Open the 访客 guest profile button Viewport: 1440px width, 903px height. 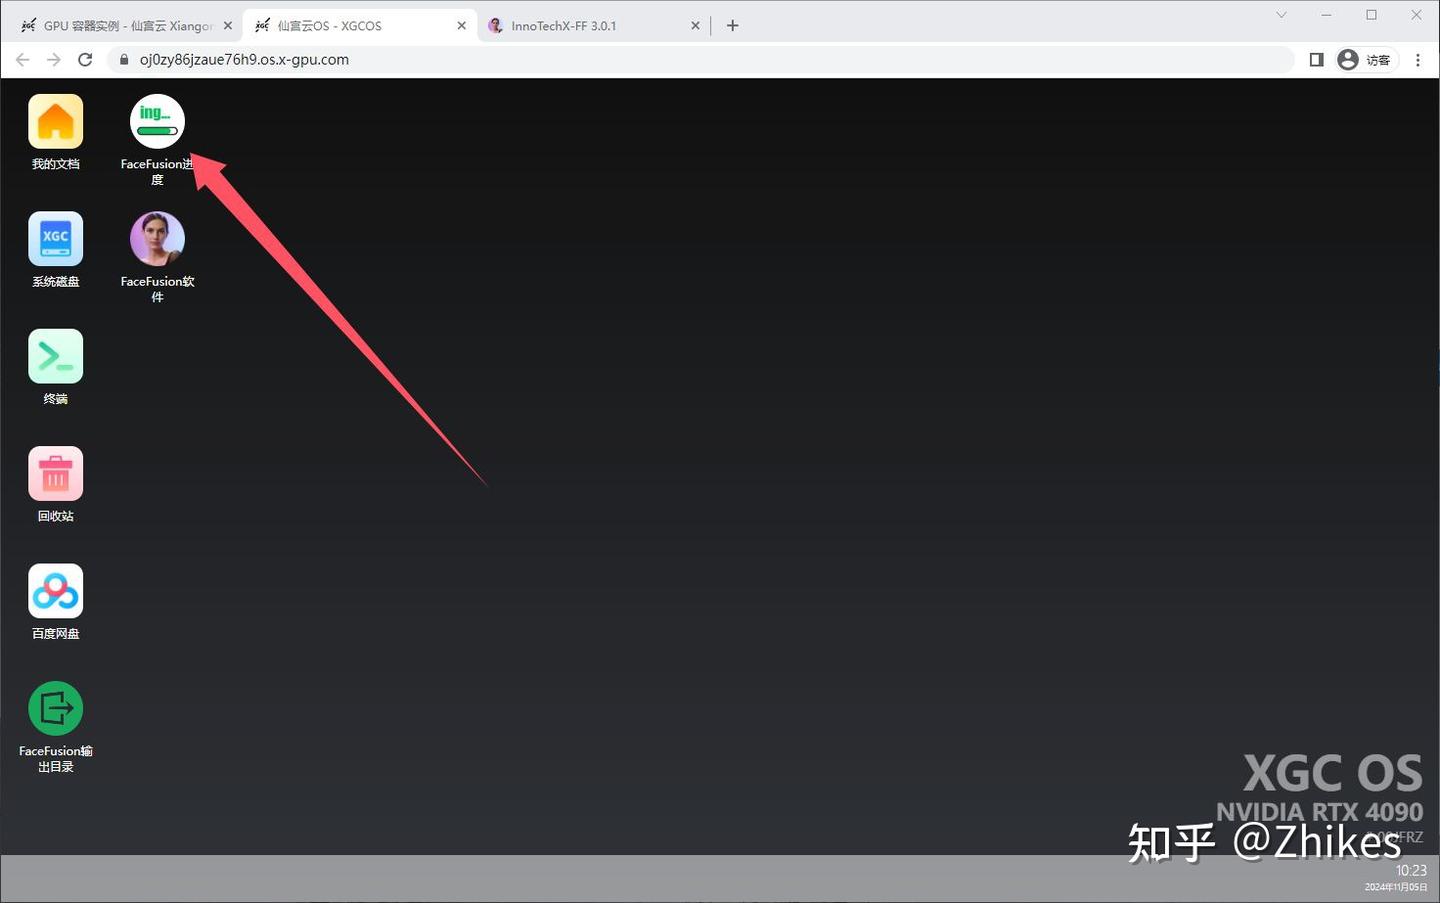(1365, 60)
